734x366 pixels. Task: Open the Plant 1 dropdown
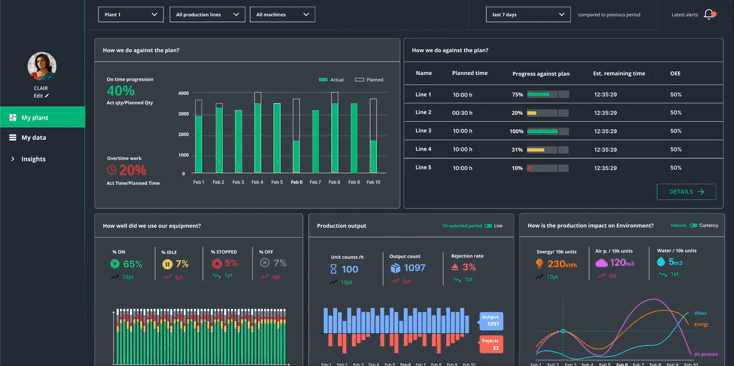[131, 15]
